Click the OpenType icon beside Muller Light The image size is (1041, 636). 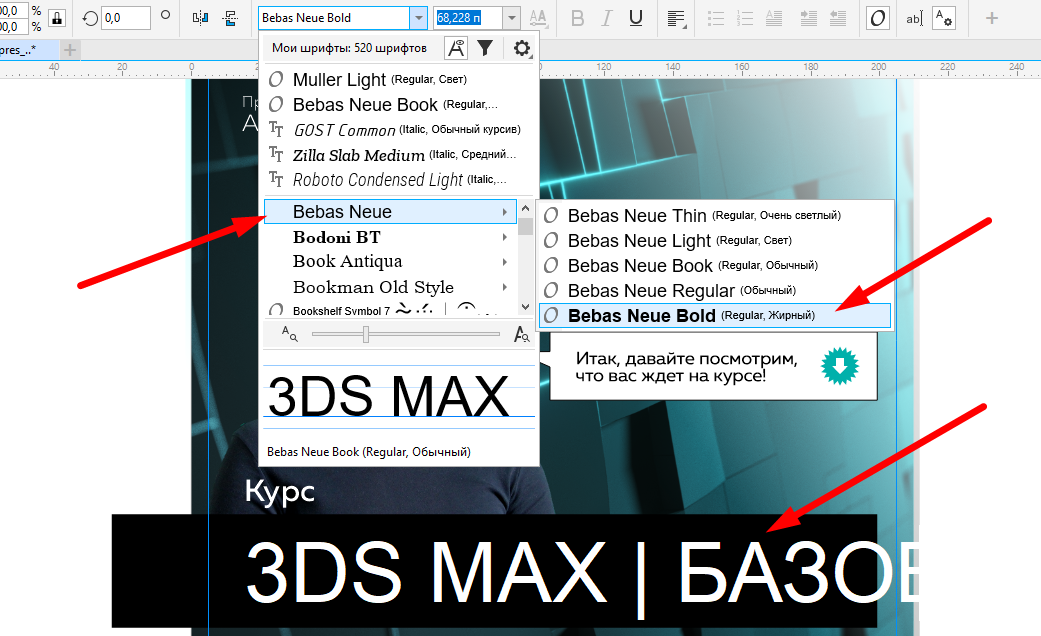(x=276, y=80)
